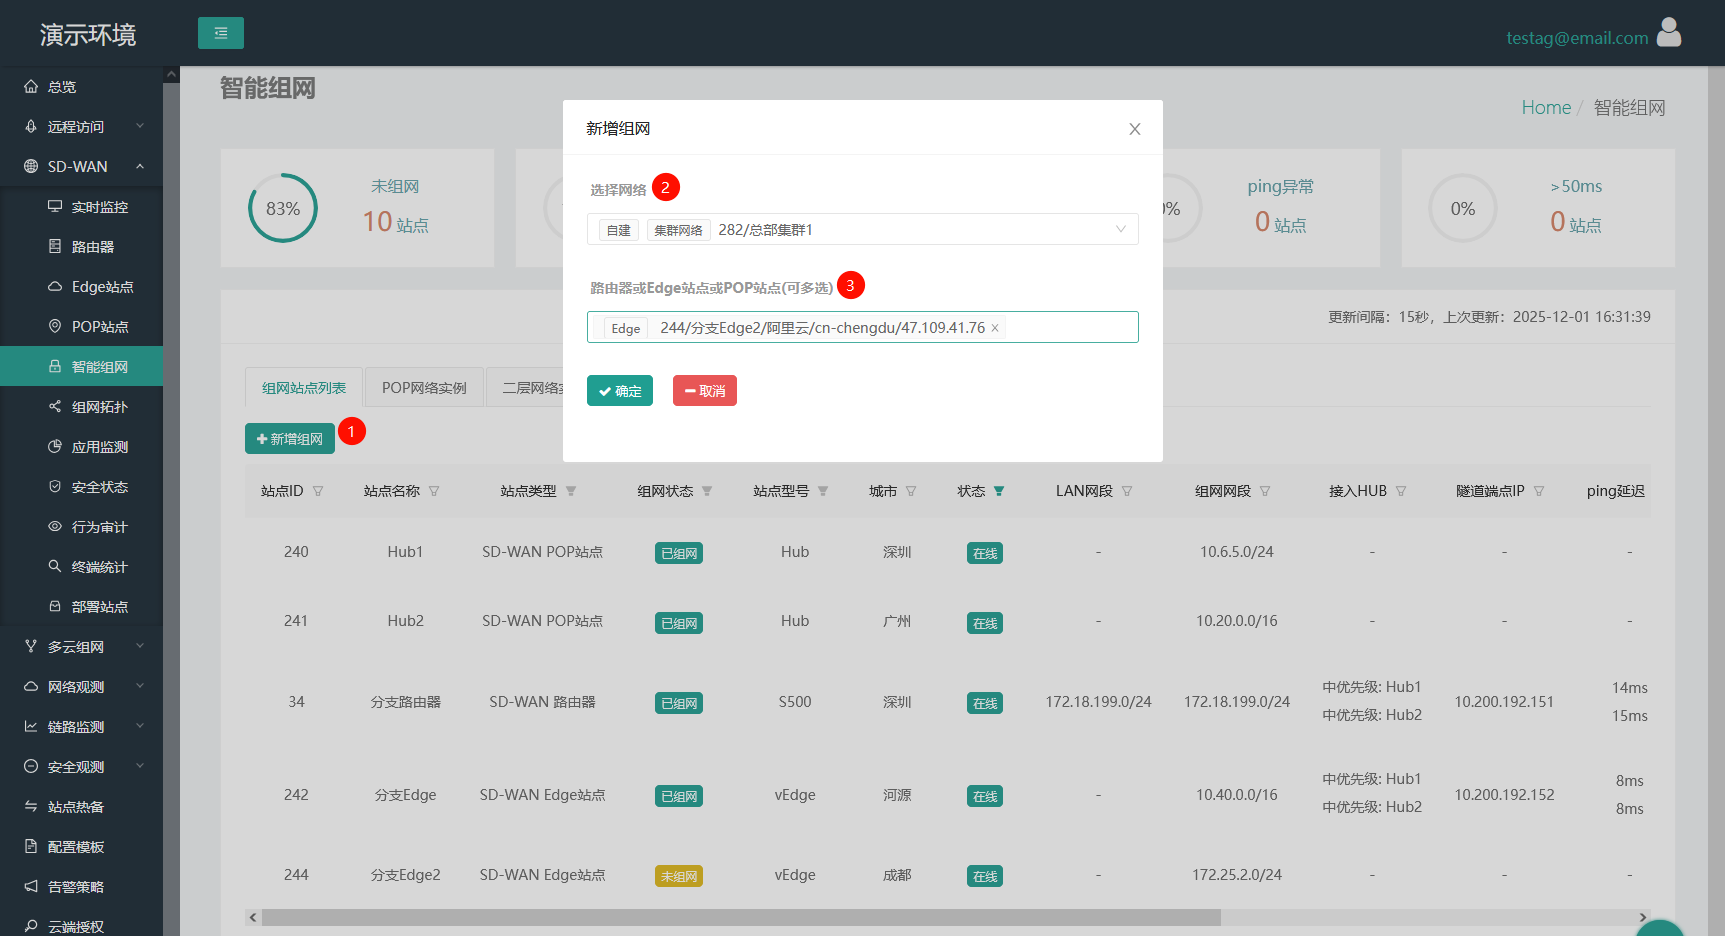The width and height of the screenshot is (1725, 936).
Task: Switch to POP网络实例 tab
Action: (x=424, y=388)
